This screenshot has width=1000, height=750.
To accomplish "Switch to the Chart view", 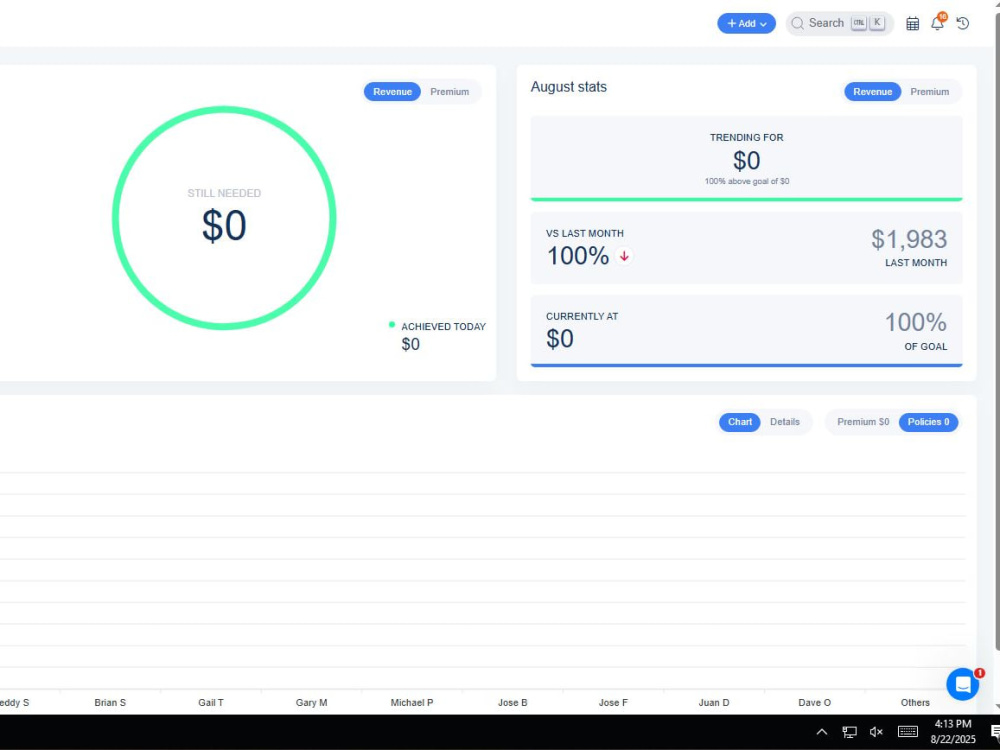I will coord(740,422).
